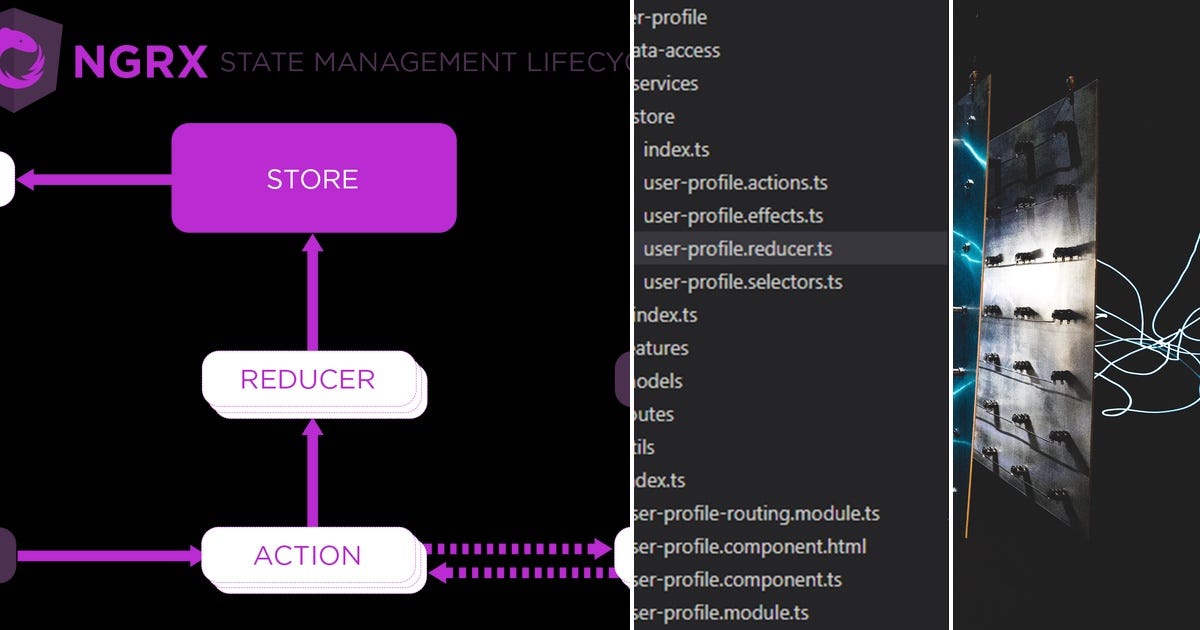Expand the features folder
Image resolution: width=1200 pixels, height=630 pixels.
coord(662,348)
